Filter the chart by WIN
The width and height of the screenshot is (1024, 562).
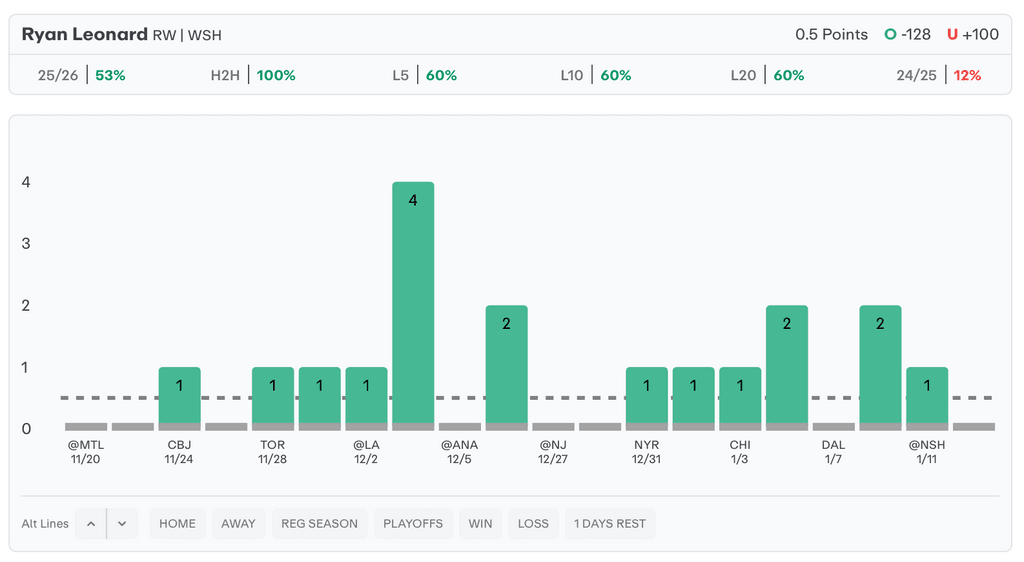pyautogui.click(x=480, y=523)
